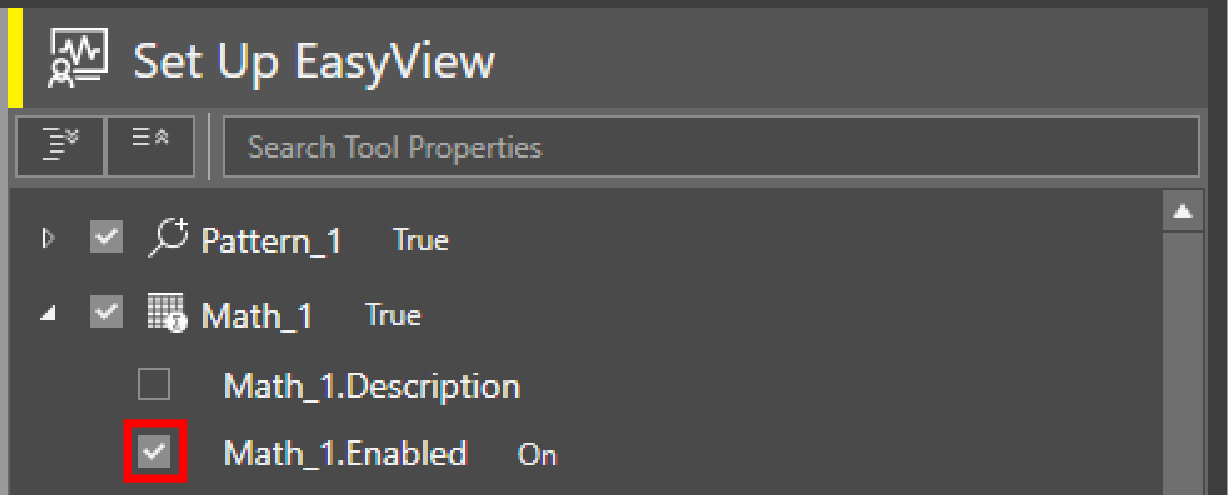Click the Math_1 calculator grid icon

click(x=168, y=314)
